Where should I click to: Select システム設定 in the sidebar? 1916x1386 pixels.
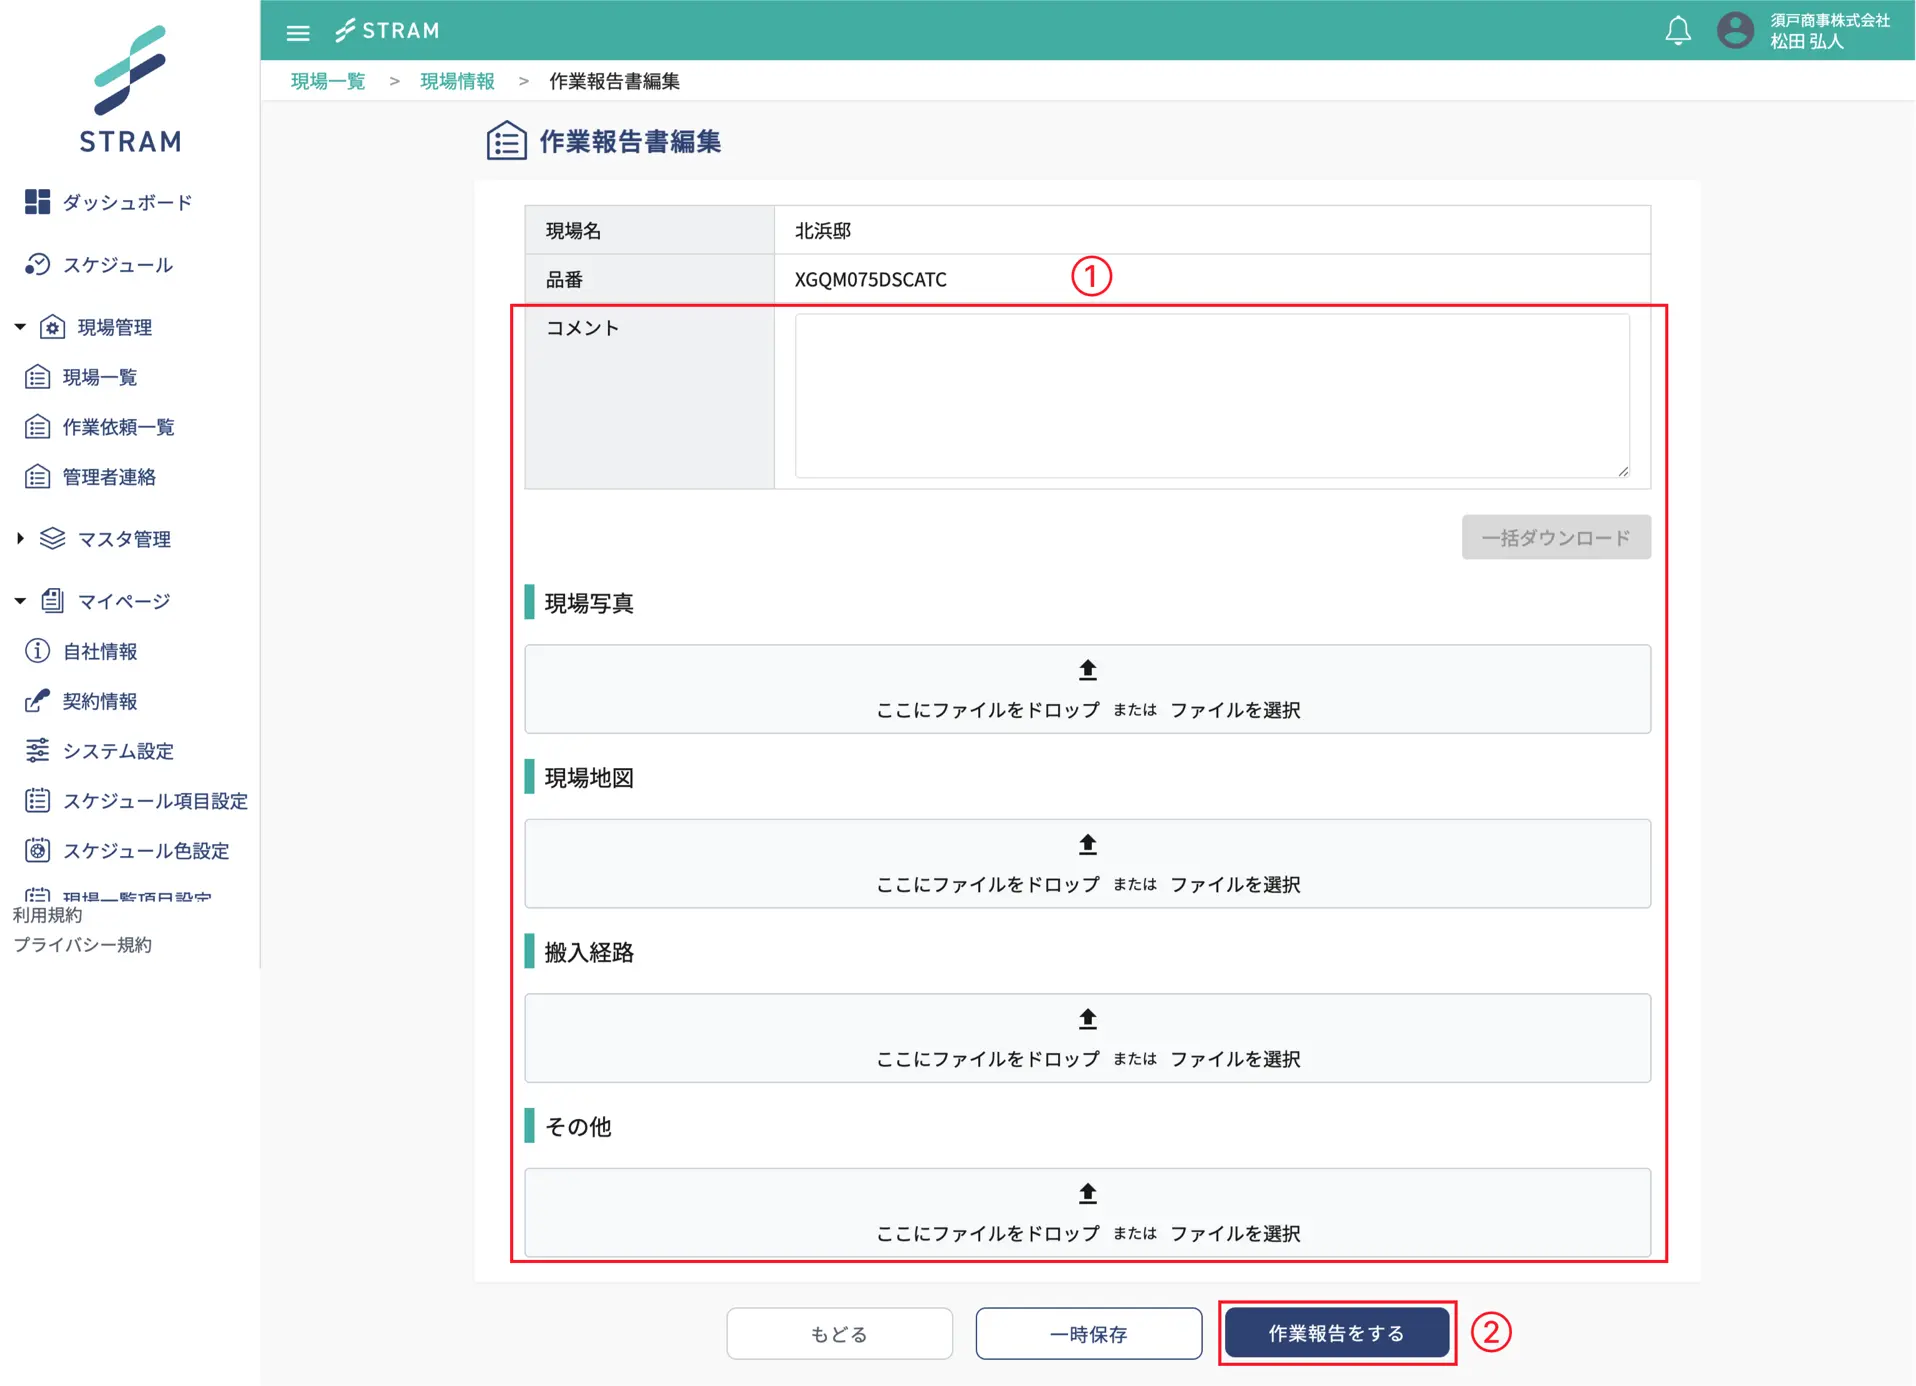(118, 751)
